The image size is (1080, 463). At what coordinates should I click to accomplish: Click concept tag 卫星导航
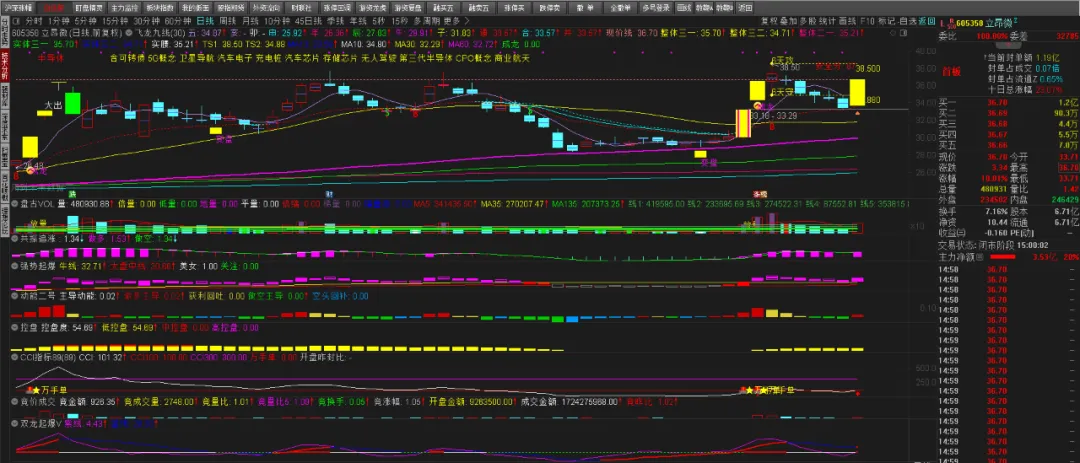(198, 59)
